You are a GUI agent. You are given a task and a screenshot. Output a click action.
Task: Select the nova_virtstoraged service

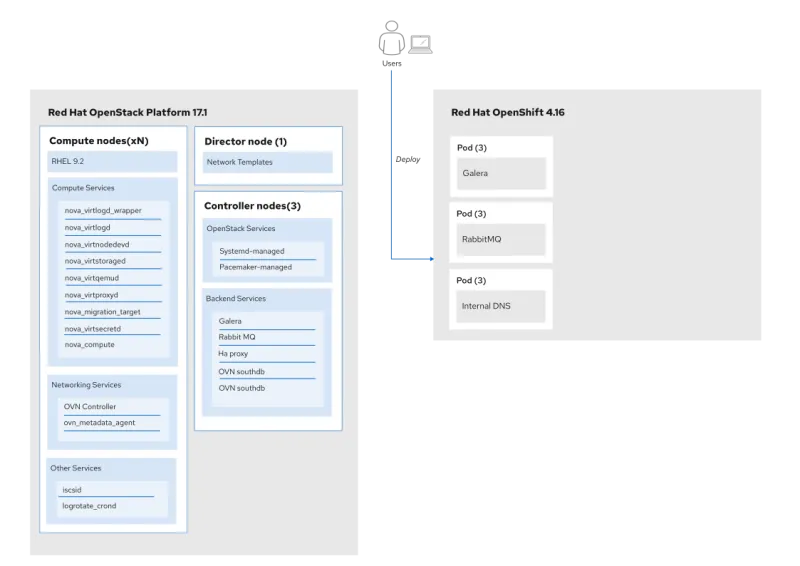tap(95, 261)
